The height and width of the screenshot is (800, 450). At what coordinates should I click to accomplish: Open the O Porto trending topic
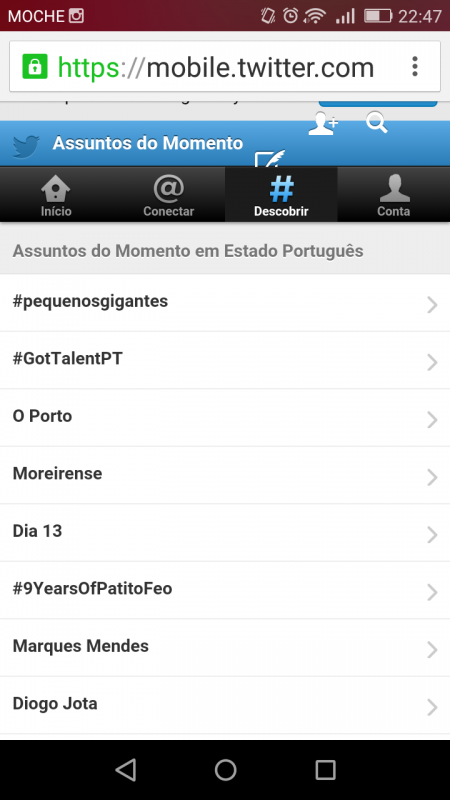[225, 417]
